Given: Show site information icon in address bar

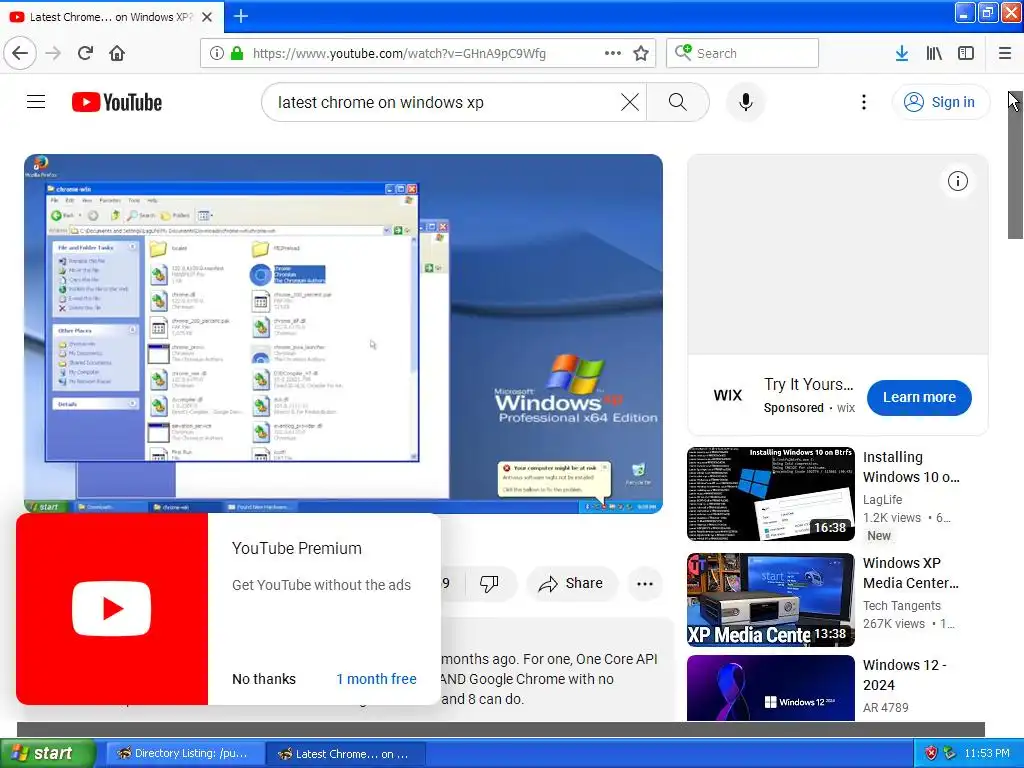Looking at the screenshot, I should [217, 53].
